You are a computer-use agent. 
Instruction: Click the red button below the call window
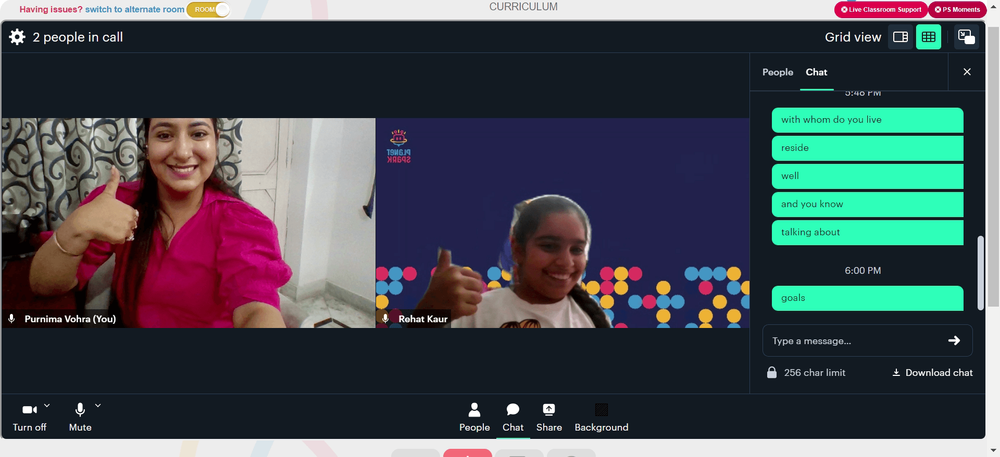(x=467, y=453)
